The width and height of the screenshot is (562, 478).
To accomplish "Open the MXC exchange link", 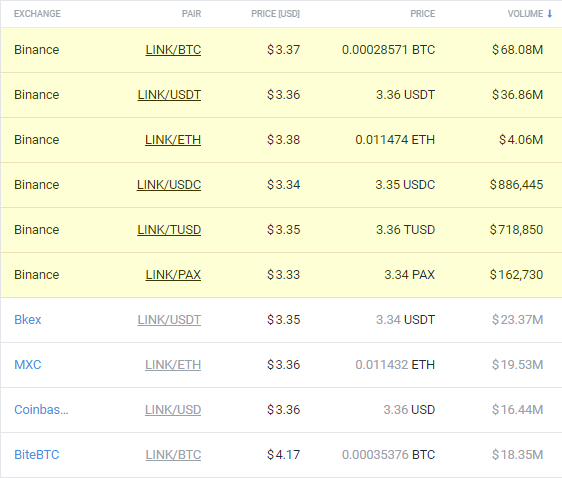I will pos(28,364).
